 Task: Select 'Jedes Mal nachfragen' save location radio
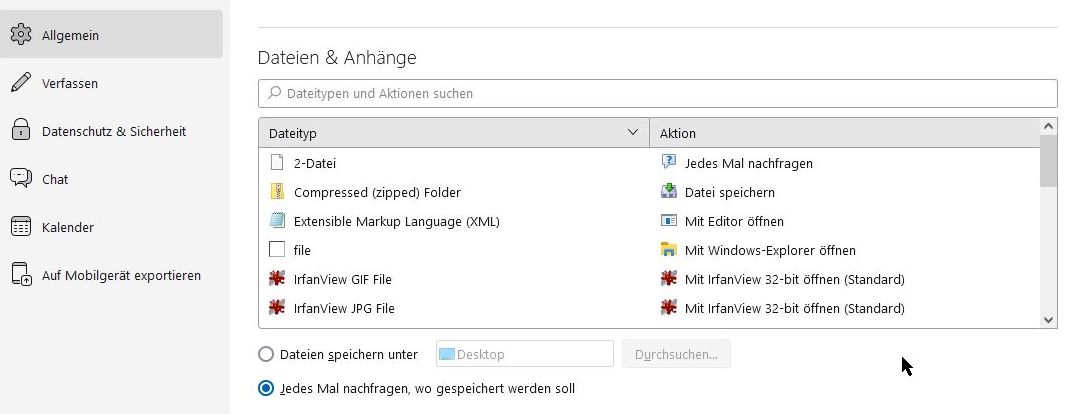266,388
